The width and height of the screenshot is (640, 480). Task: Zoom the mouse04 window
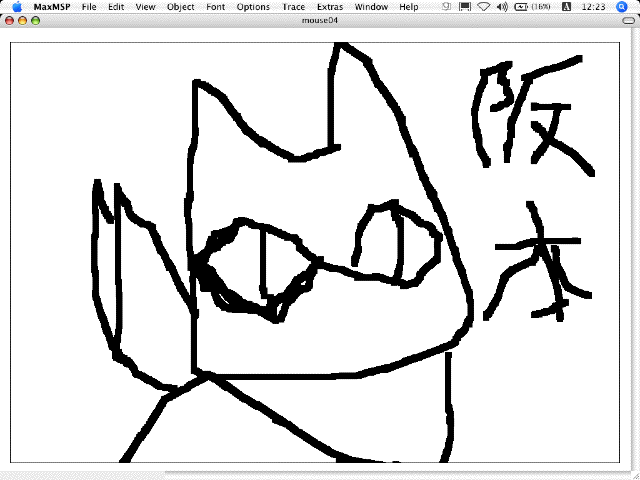pyautogui.click(x=36, y=21)
